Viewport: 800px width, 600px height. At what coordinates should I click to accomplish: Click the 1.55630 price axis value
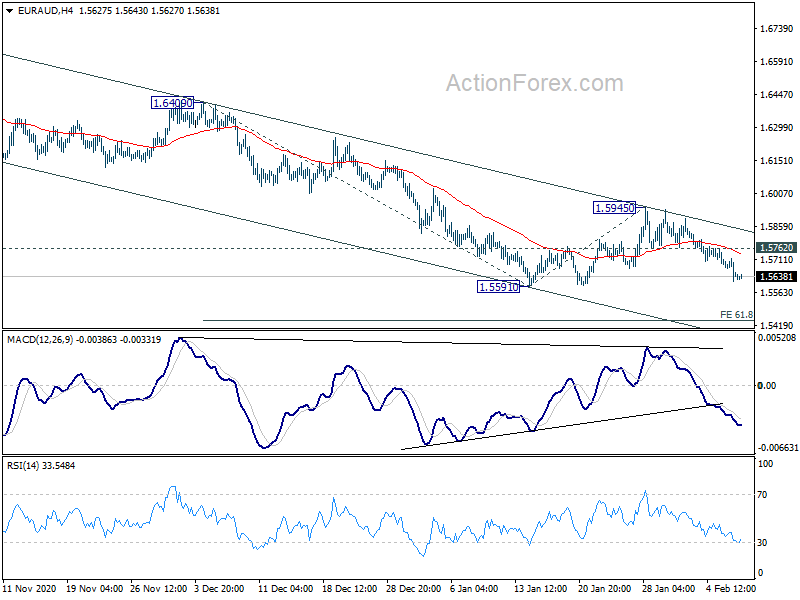(777, 292)
